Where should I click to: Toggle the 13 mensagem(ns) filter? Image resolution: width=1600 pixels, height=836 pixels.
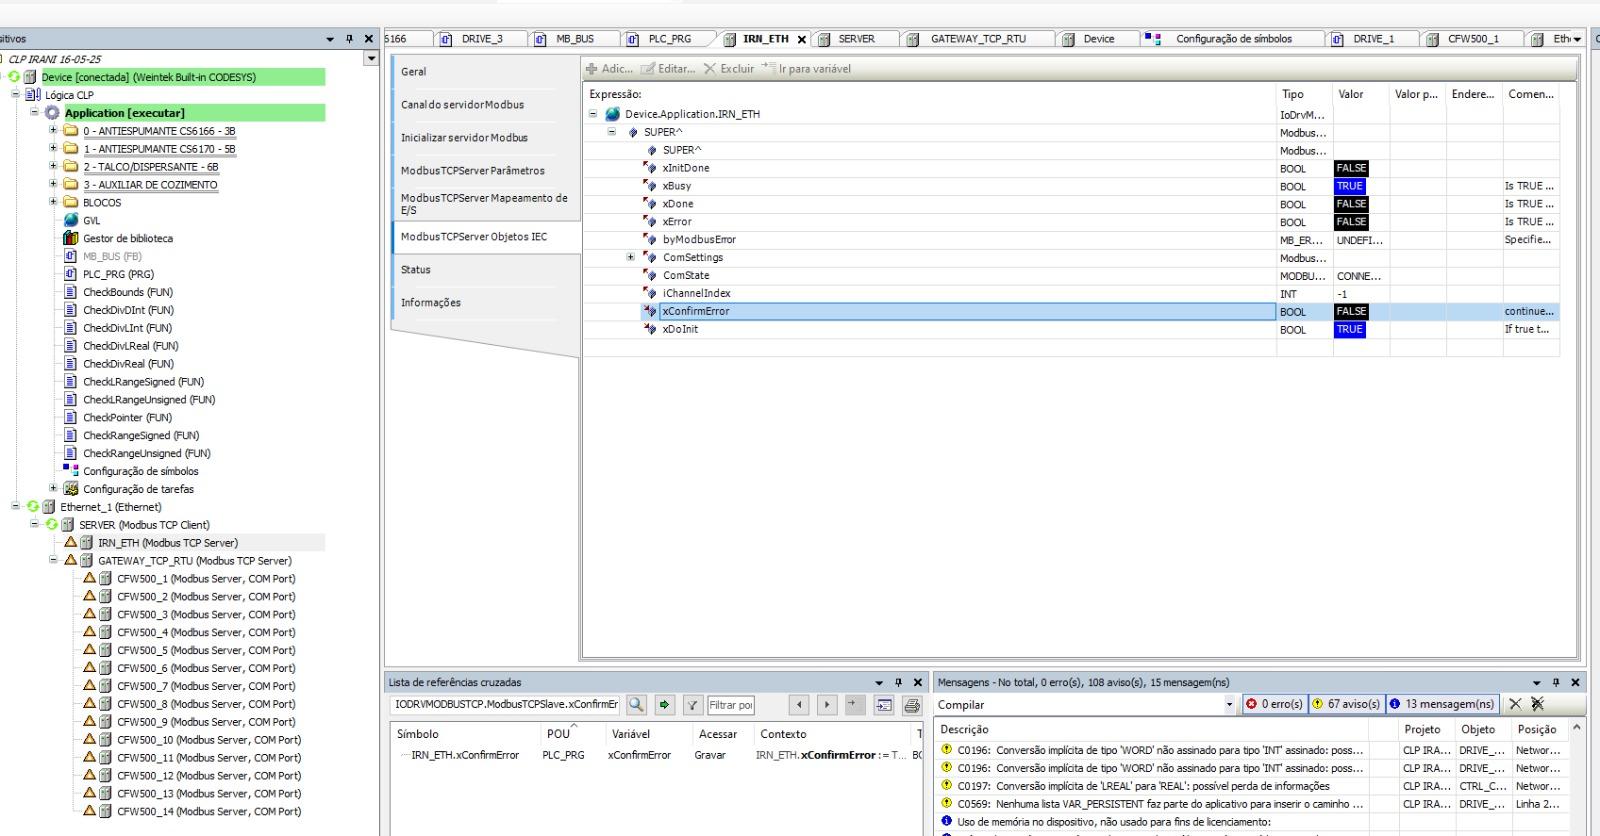tap(1441, 705)
